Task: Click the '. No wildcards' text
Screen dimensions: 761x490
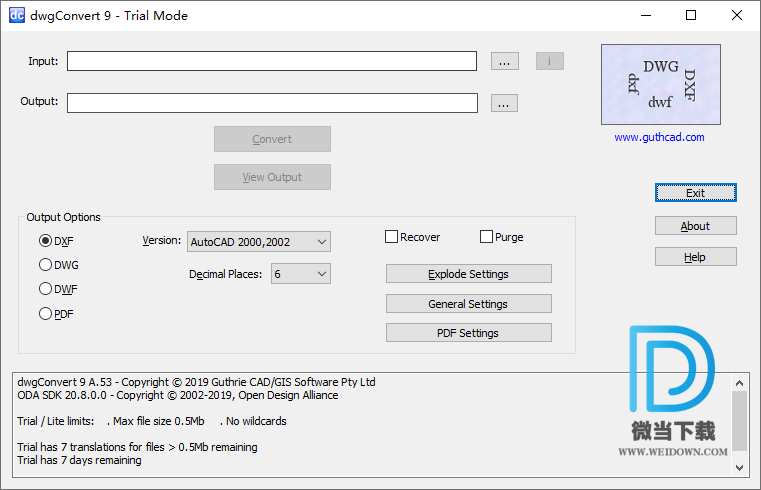Action: click(253, 421)
